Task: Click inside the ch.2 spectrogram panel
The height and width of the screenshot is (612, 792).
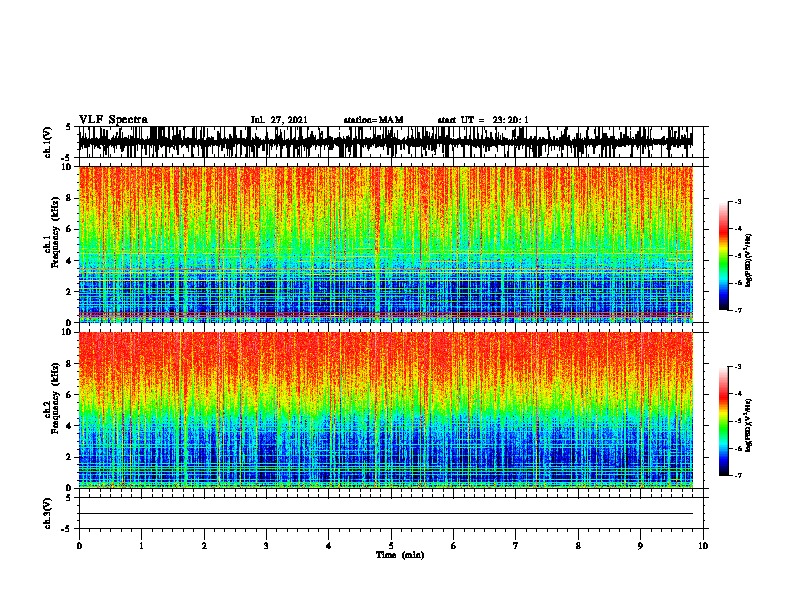Action: pyautogui.click(x=386, y=410)
